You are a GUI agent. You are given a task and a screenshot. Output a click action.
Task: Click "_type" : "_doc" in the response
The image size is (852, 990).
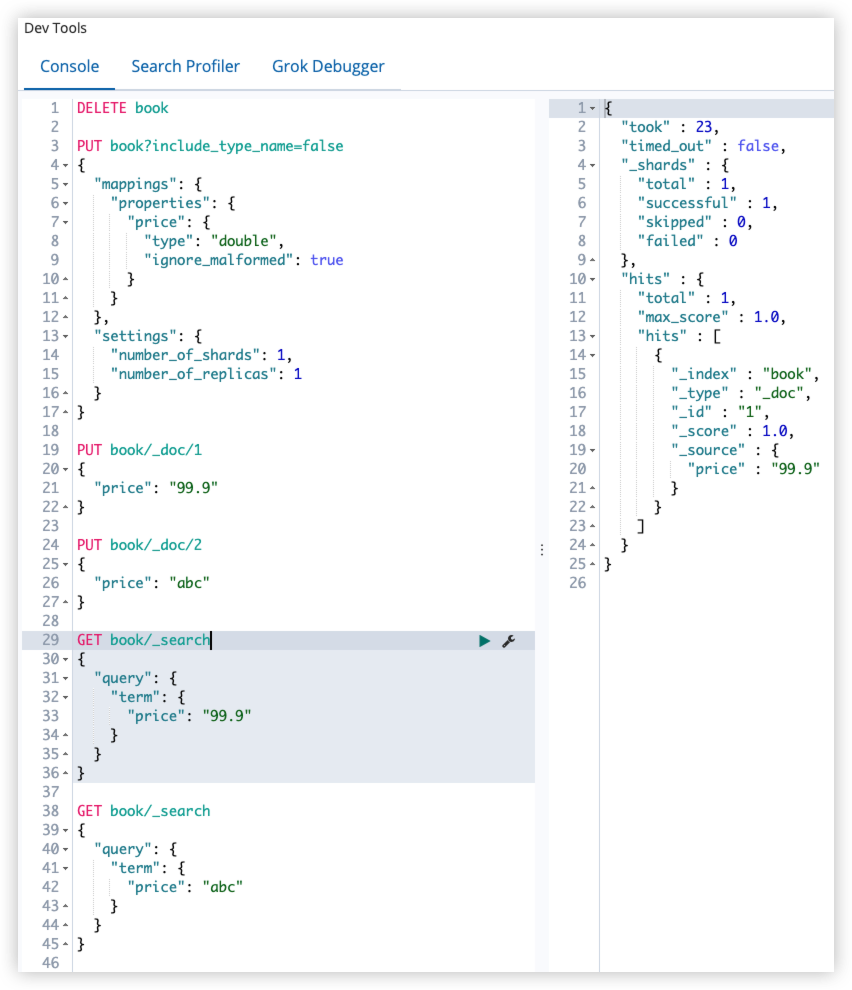[x=741, y=393]
